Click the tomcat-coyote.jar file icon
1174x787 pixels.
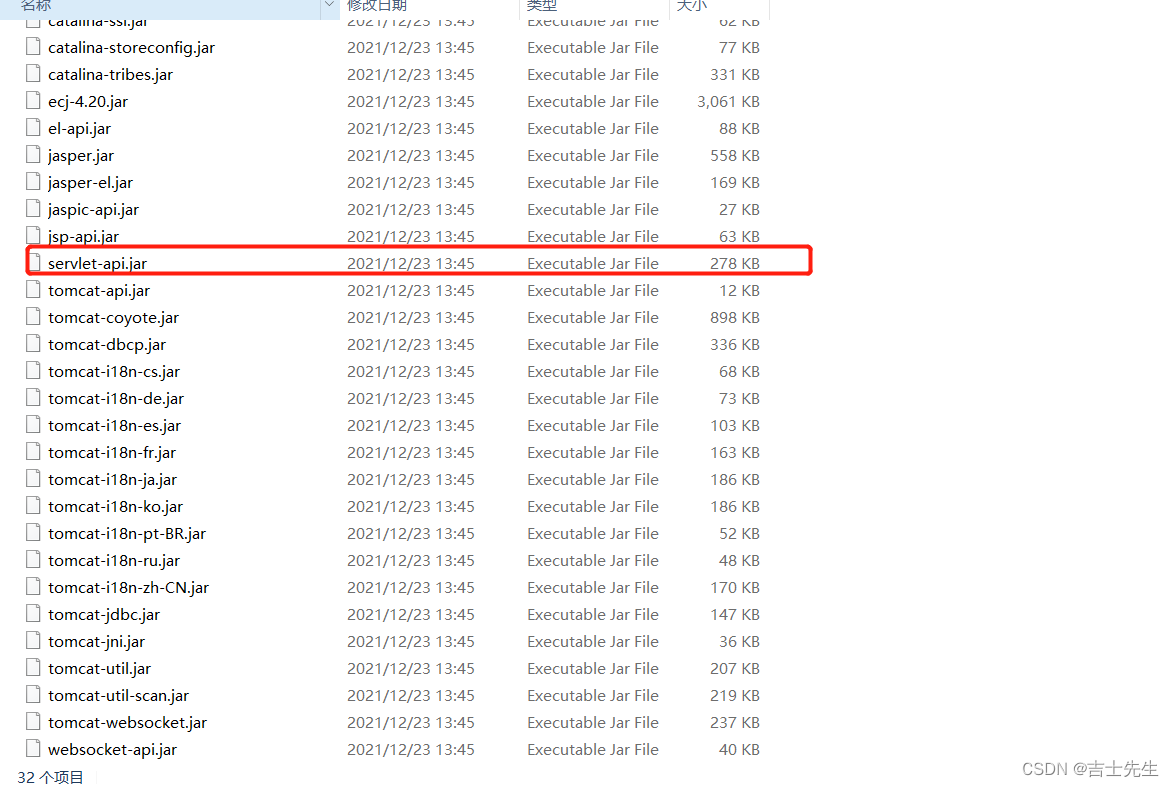click(x=33, y=317)
